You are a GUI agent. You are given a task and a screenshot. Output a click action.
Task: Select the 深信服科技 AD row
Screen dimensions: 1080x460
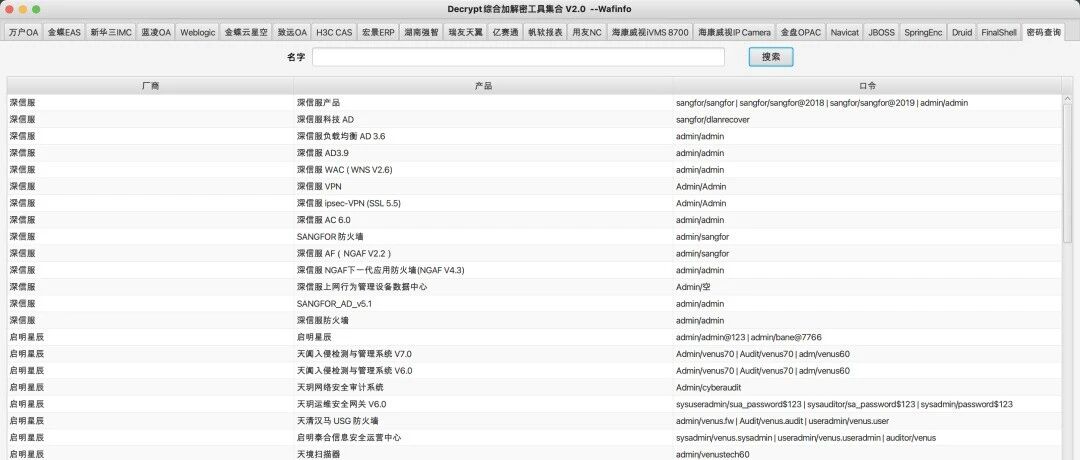(x=534, y=119)
